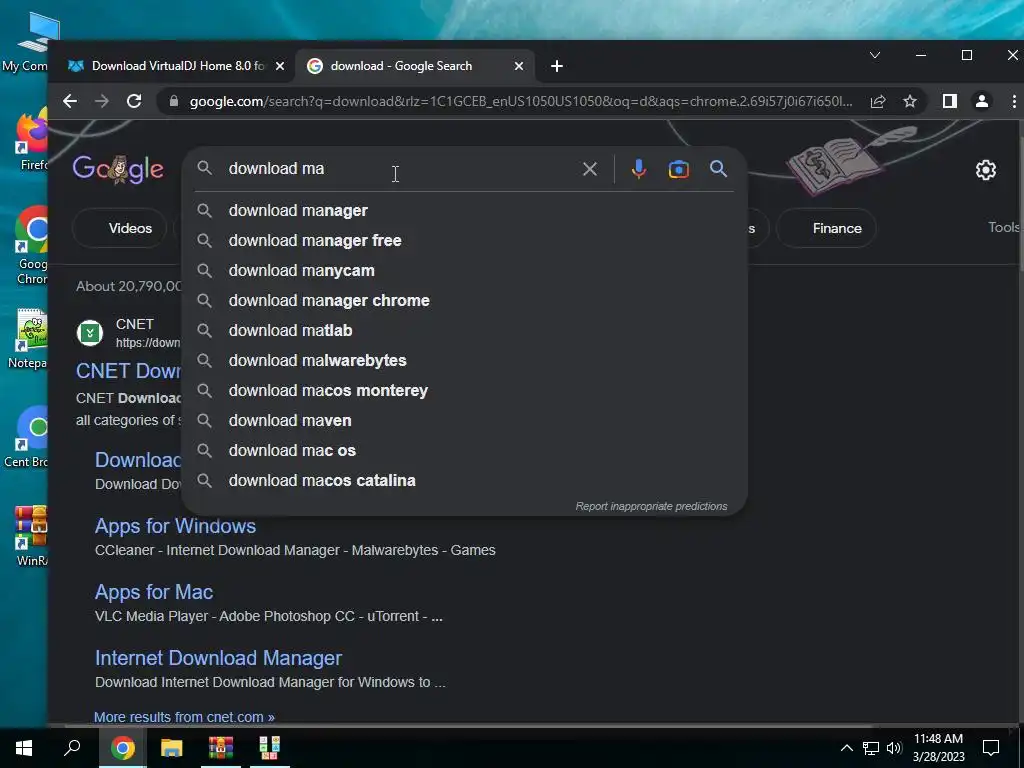Open volume control in system tray
Screen dimensions: 1024x768
[894, 748]
